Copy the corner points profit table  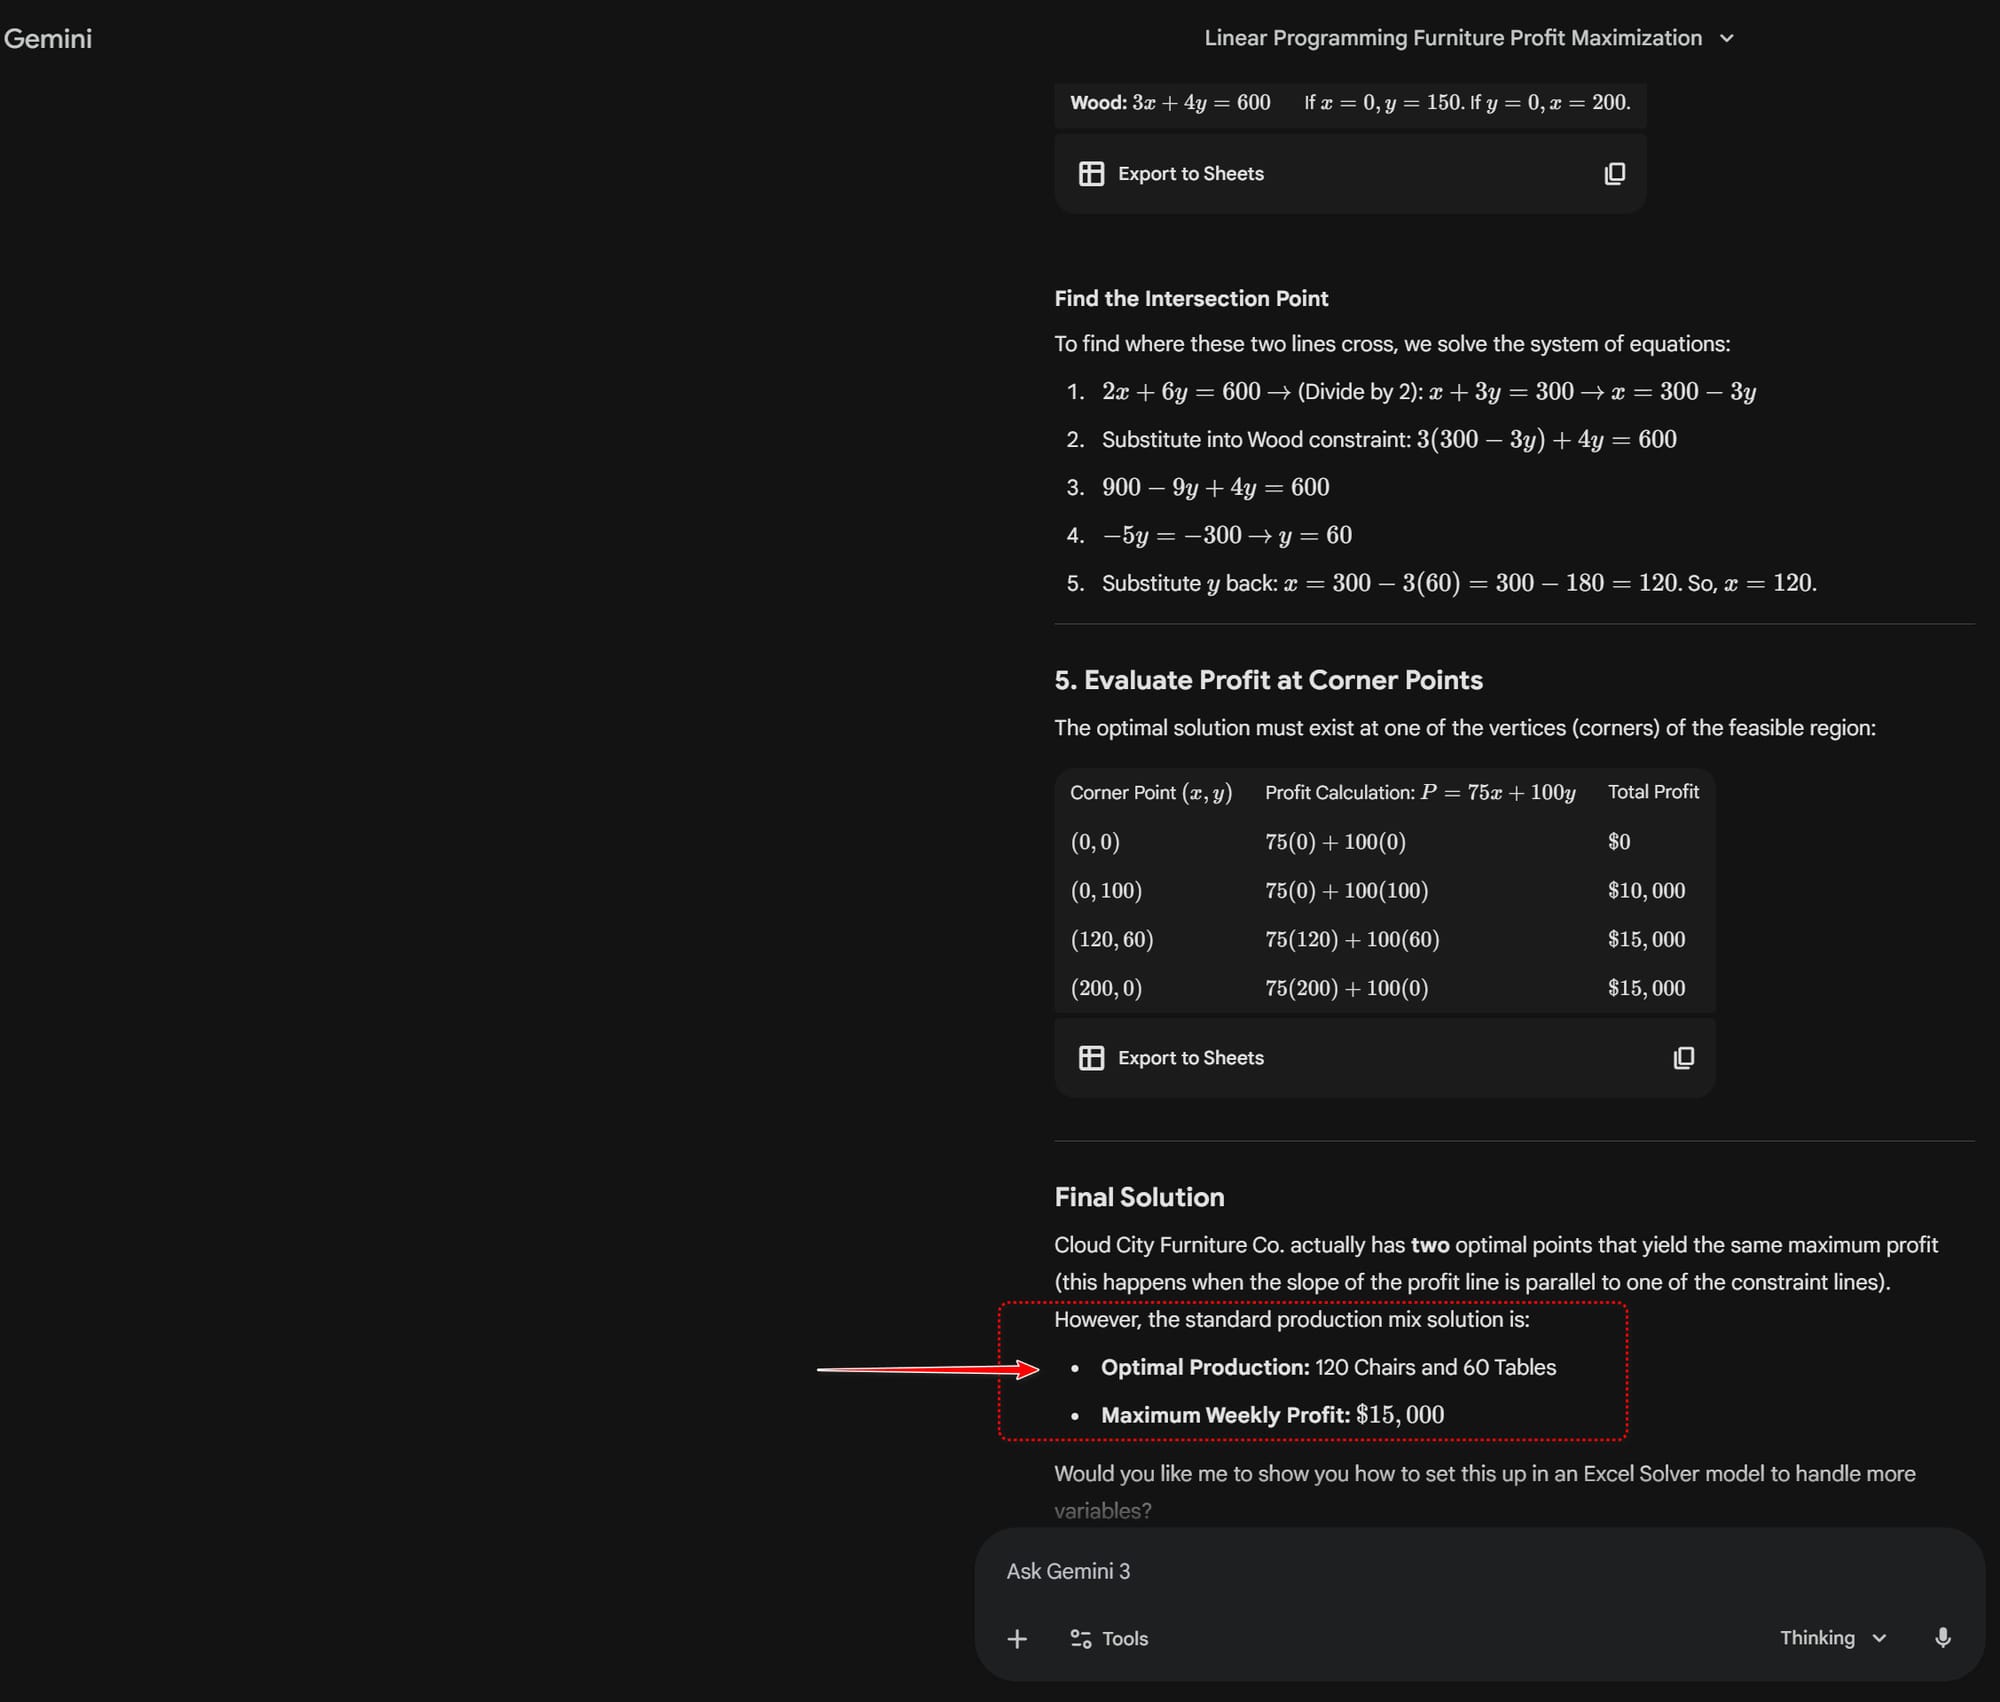point(1683,1058)
